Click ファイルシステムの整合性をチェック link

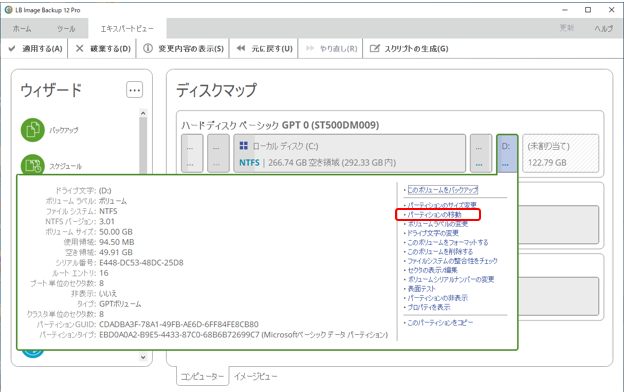tap(452, 261)
